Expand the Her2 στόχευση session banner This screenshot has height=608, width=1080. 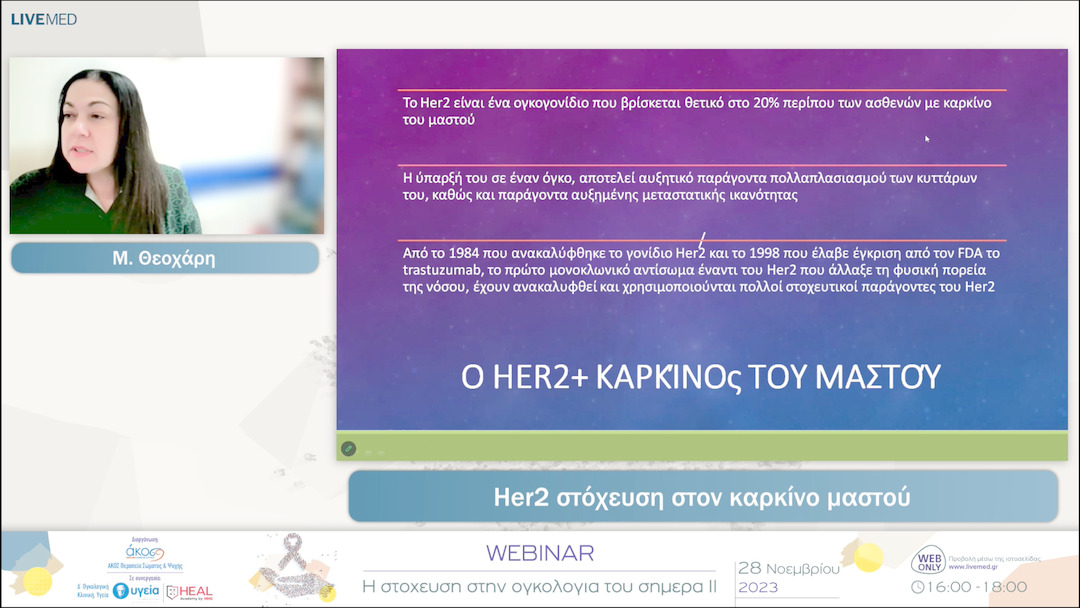point(702,495)
